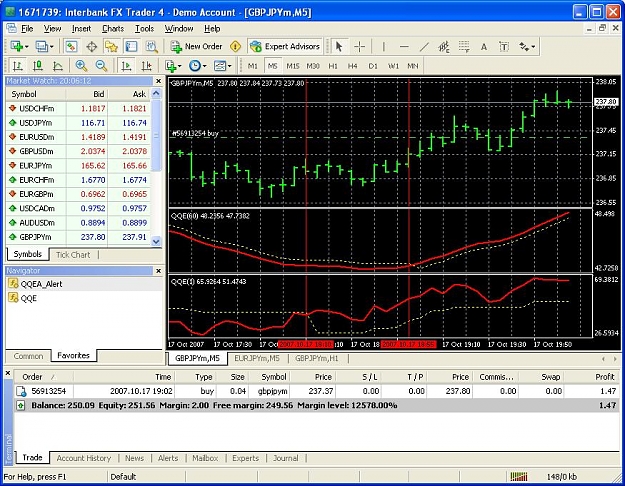Select the Crosshair cursor tool
The image size is (625, 486).
[x=360, y=47]
